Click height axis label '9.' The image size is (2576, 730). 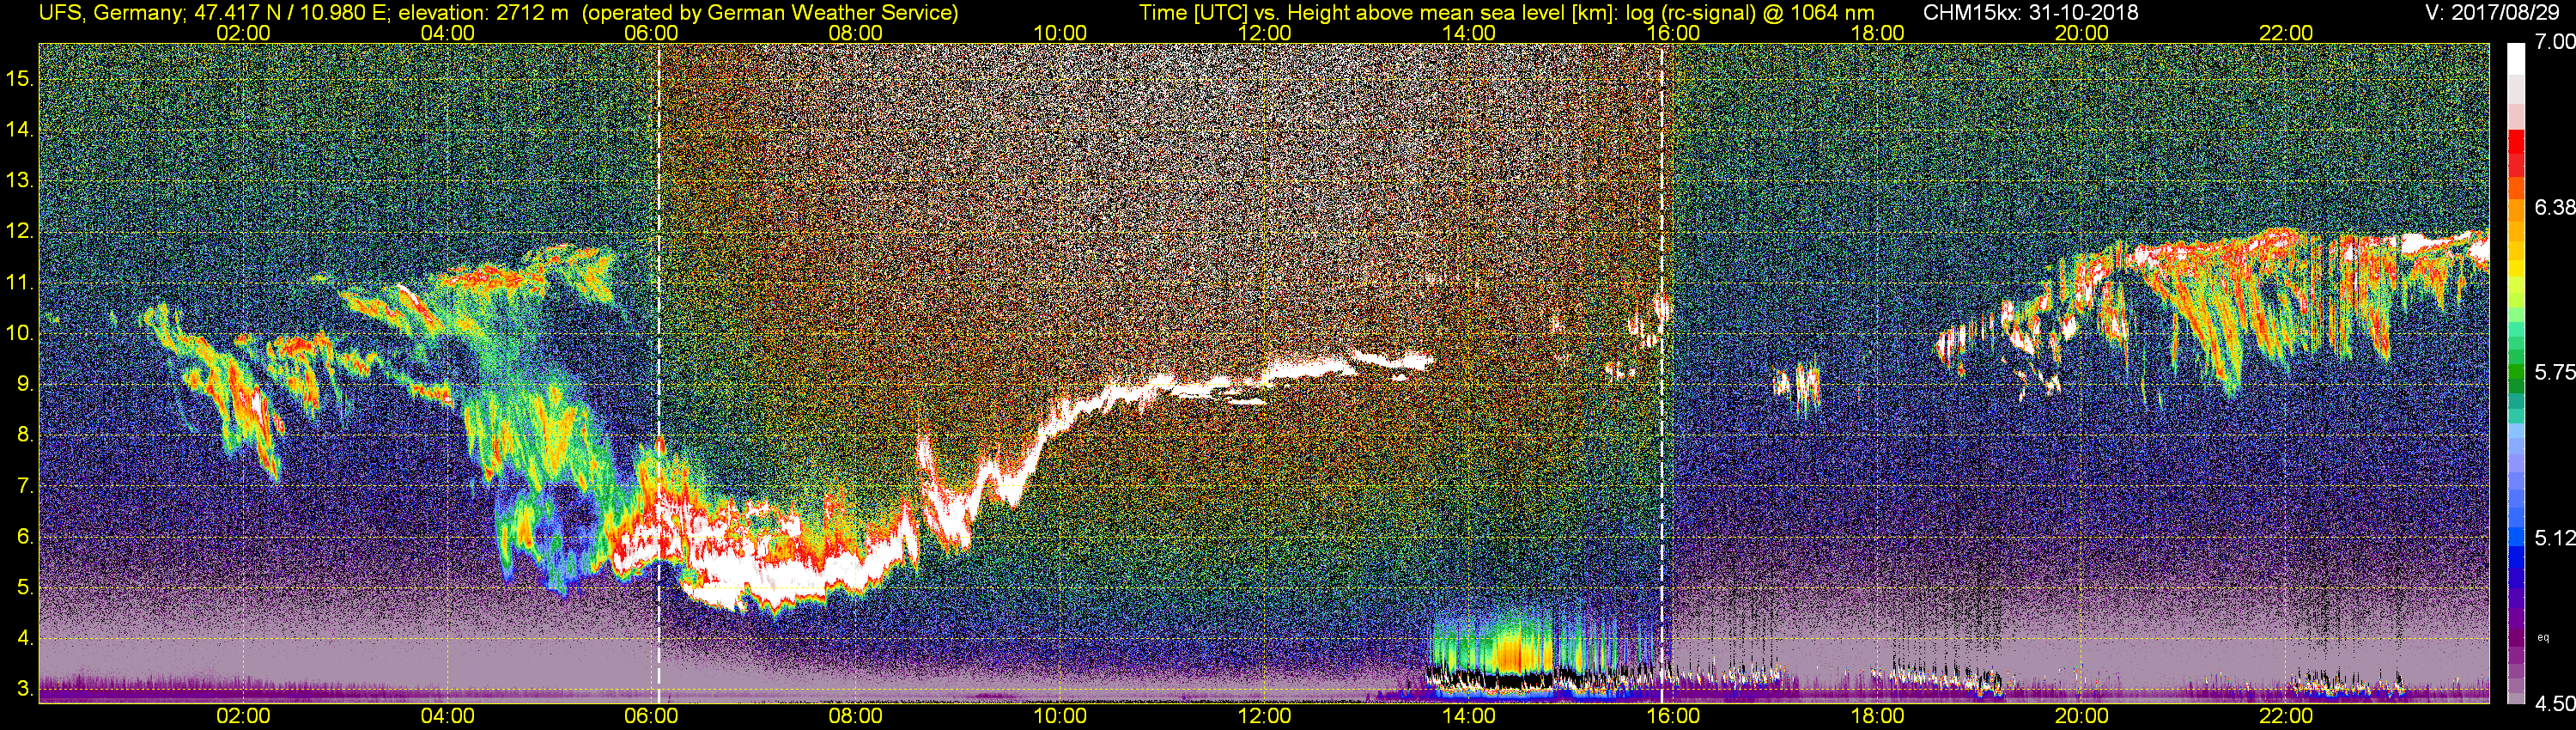[x=26, y=384]
